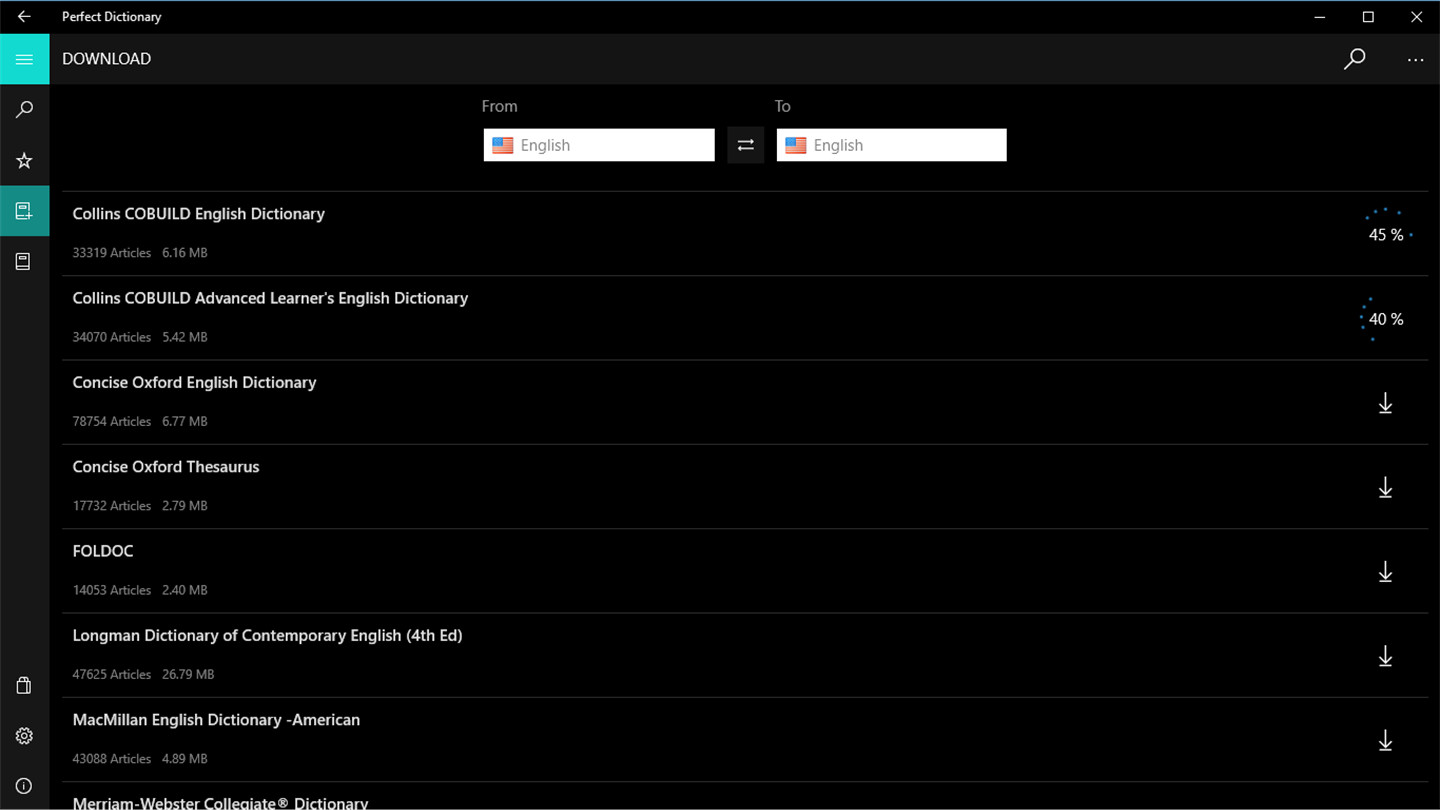This screenshot has height=810, width=1440.
Task: Click the '34070 Articles' text
Action: click(x=112, y=338)
